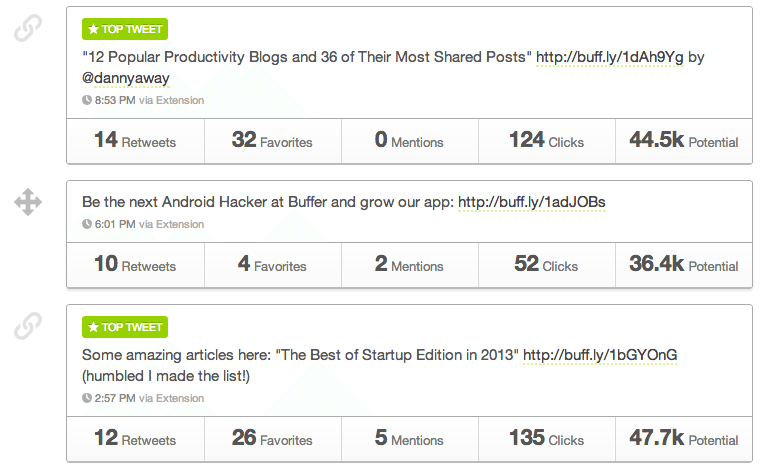Image resolution: width=762 pixels, height=469 pixels.
Task: Select the 44.5k Potential stat
Action: coord(684,141)
